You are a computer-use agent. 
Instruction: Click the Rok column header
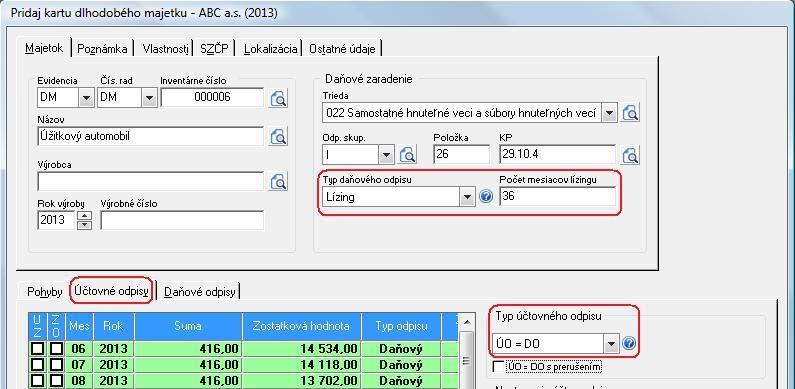(113, 326)
